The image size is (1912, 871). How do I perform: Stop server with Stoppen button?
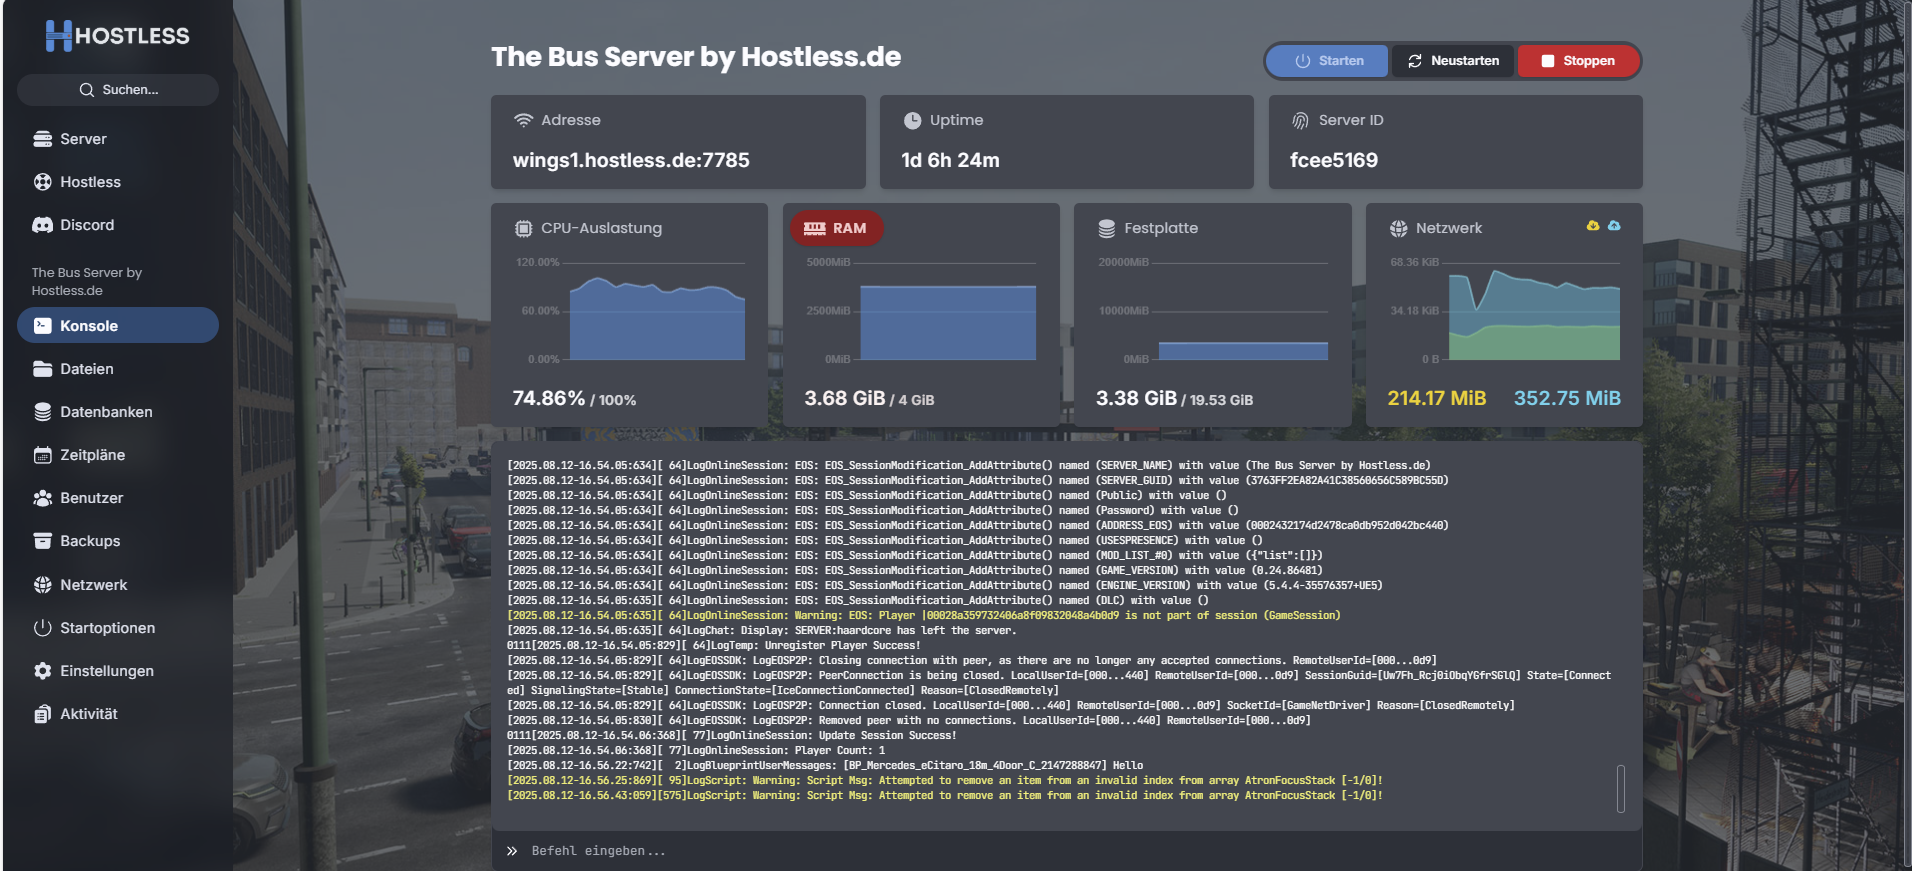tap(1578, 61)
